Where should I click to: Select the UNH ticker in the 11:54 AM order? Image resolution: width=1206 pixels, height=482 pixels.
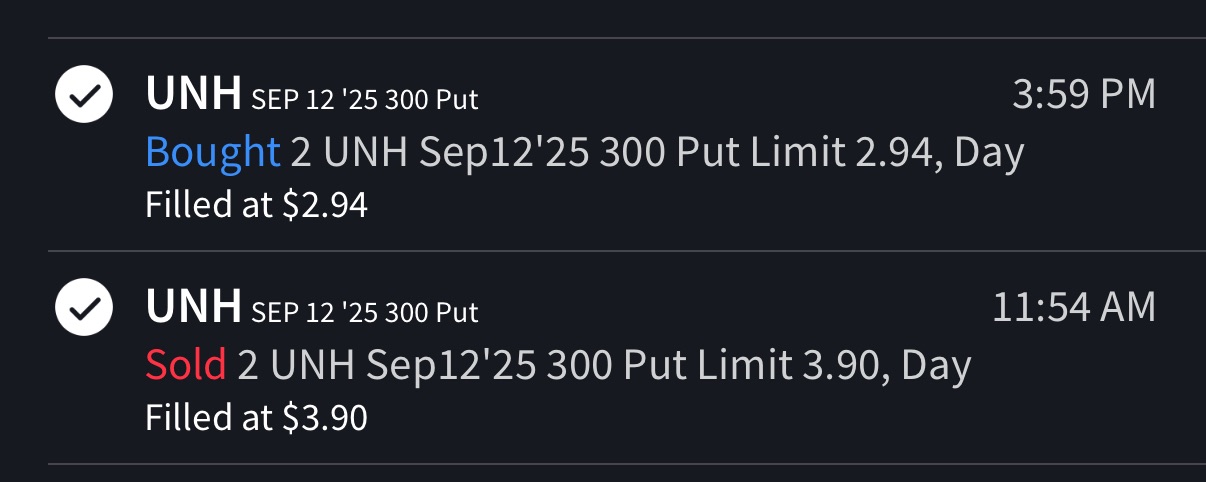point(193,308)
